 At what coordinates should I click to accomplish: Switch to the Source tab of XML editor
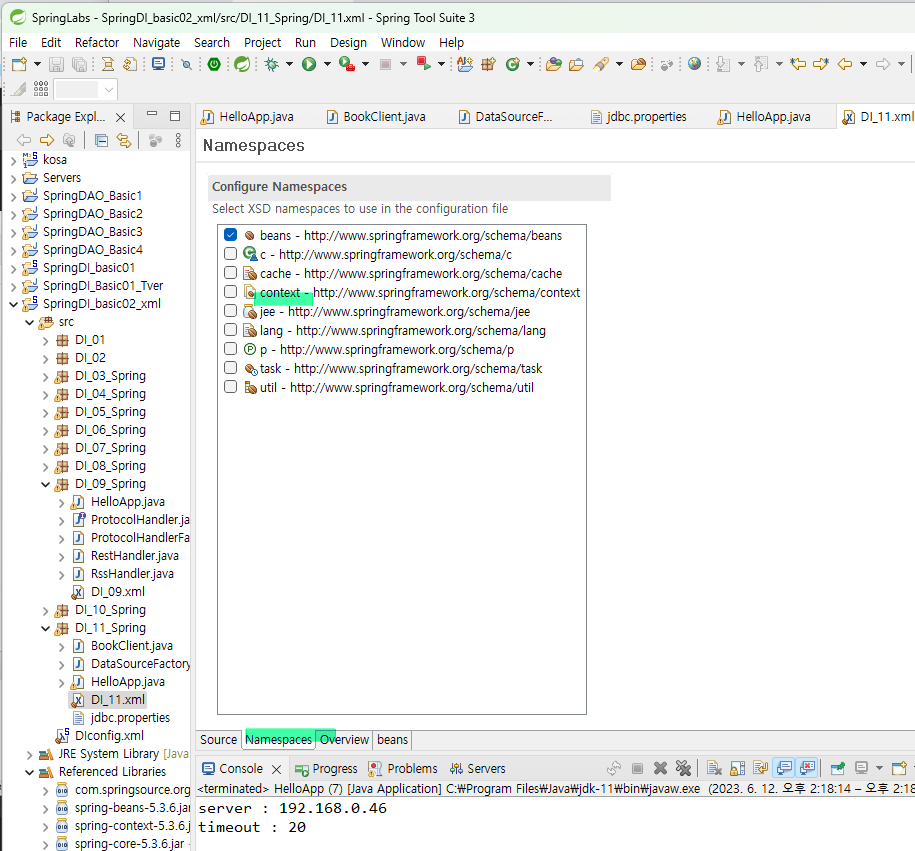(x=218, y=740)
